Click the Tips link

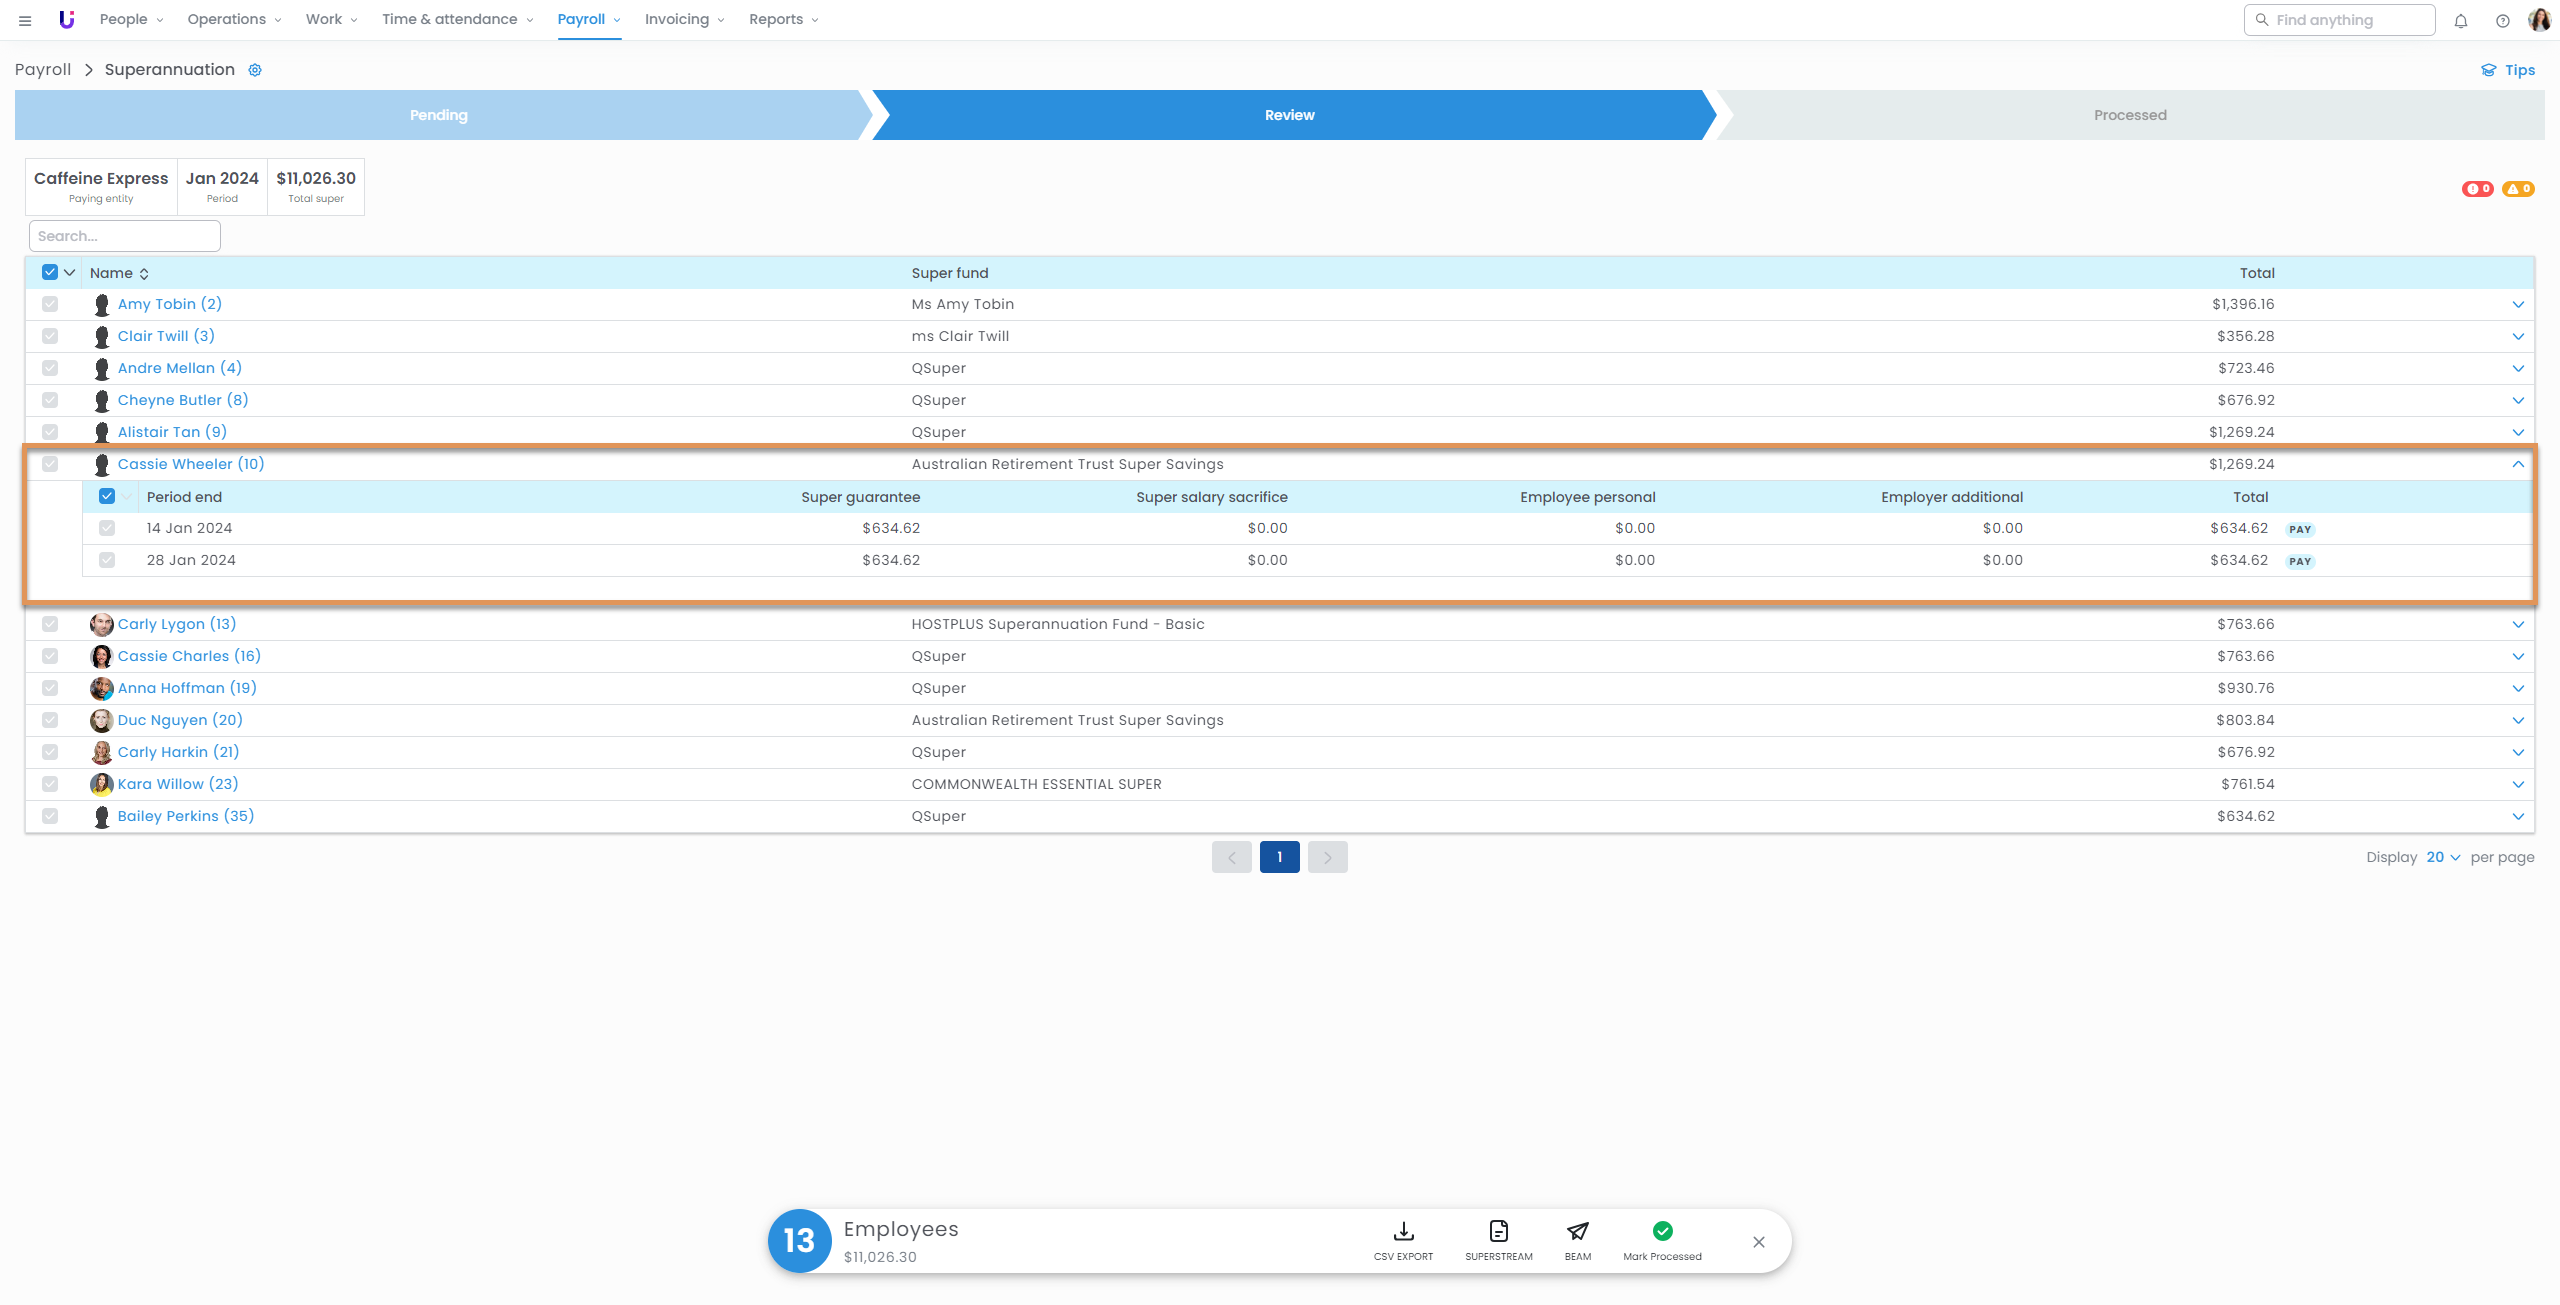coord(2508,70)
